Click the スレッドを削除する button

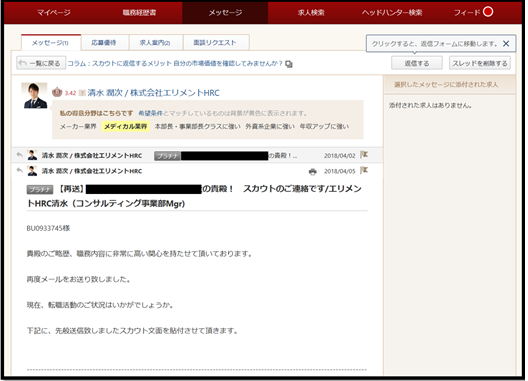[x=480, y=63]
